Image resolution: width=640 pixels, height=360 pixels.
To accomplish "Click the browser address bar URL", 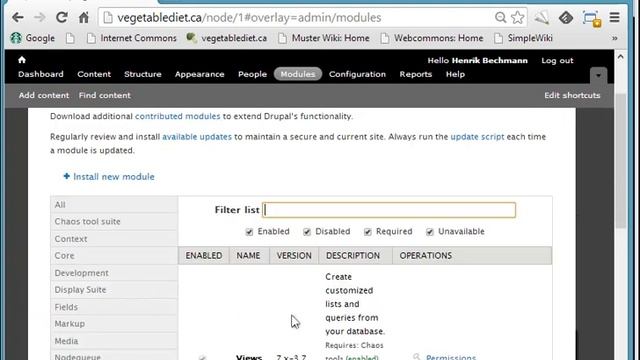I will 249,18.
